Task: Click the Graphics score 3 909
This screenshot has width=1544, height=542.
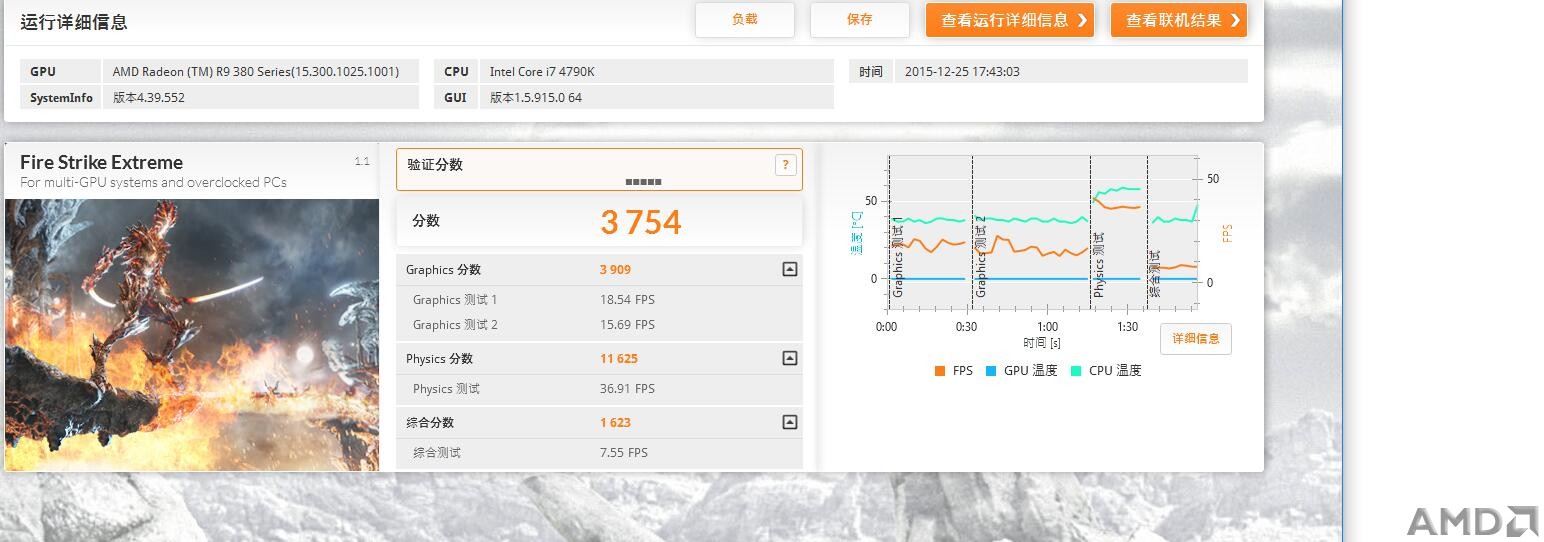Action: pos(615,270)
